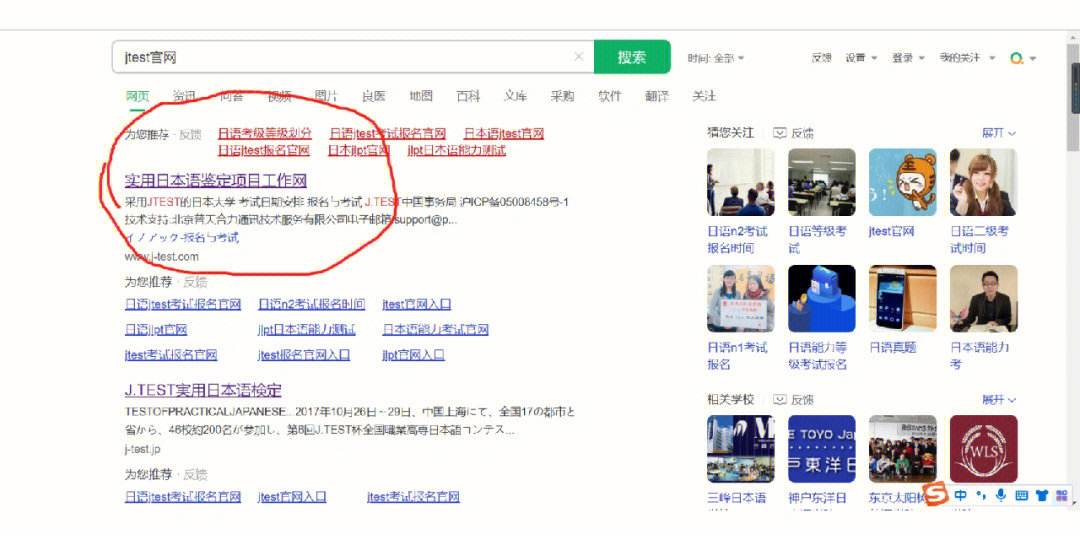The image size is (1080, 540).
Task: Switch to the 资讯 tab
Action: (x=184, y=96)
